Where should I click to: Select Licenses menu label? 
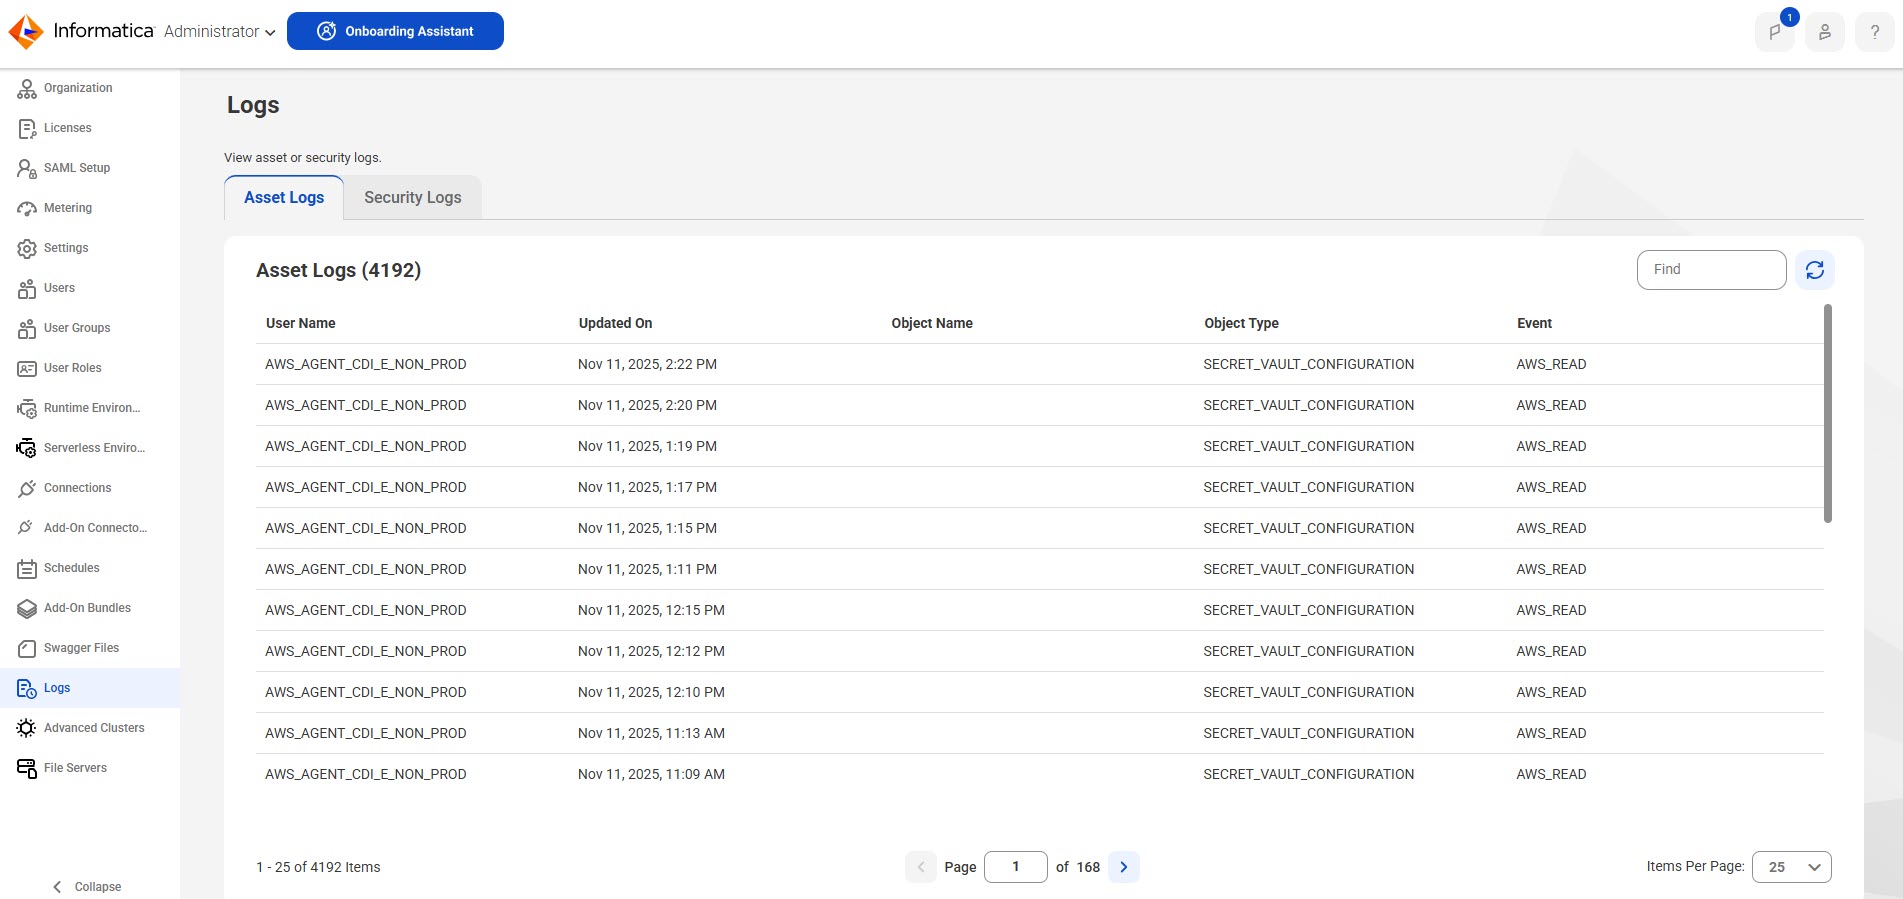point(68,128)
